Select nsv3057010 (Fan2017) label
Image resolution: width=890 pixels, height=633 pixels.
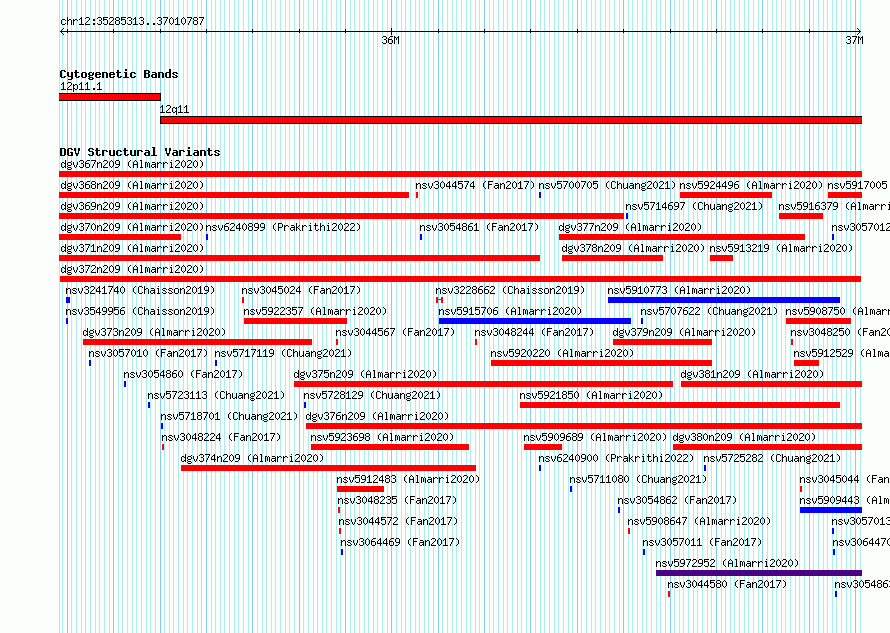tap(148, 353)
